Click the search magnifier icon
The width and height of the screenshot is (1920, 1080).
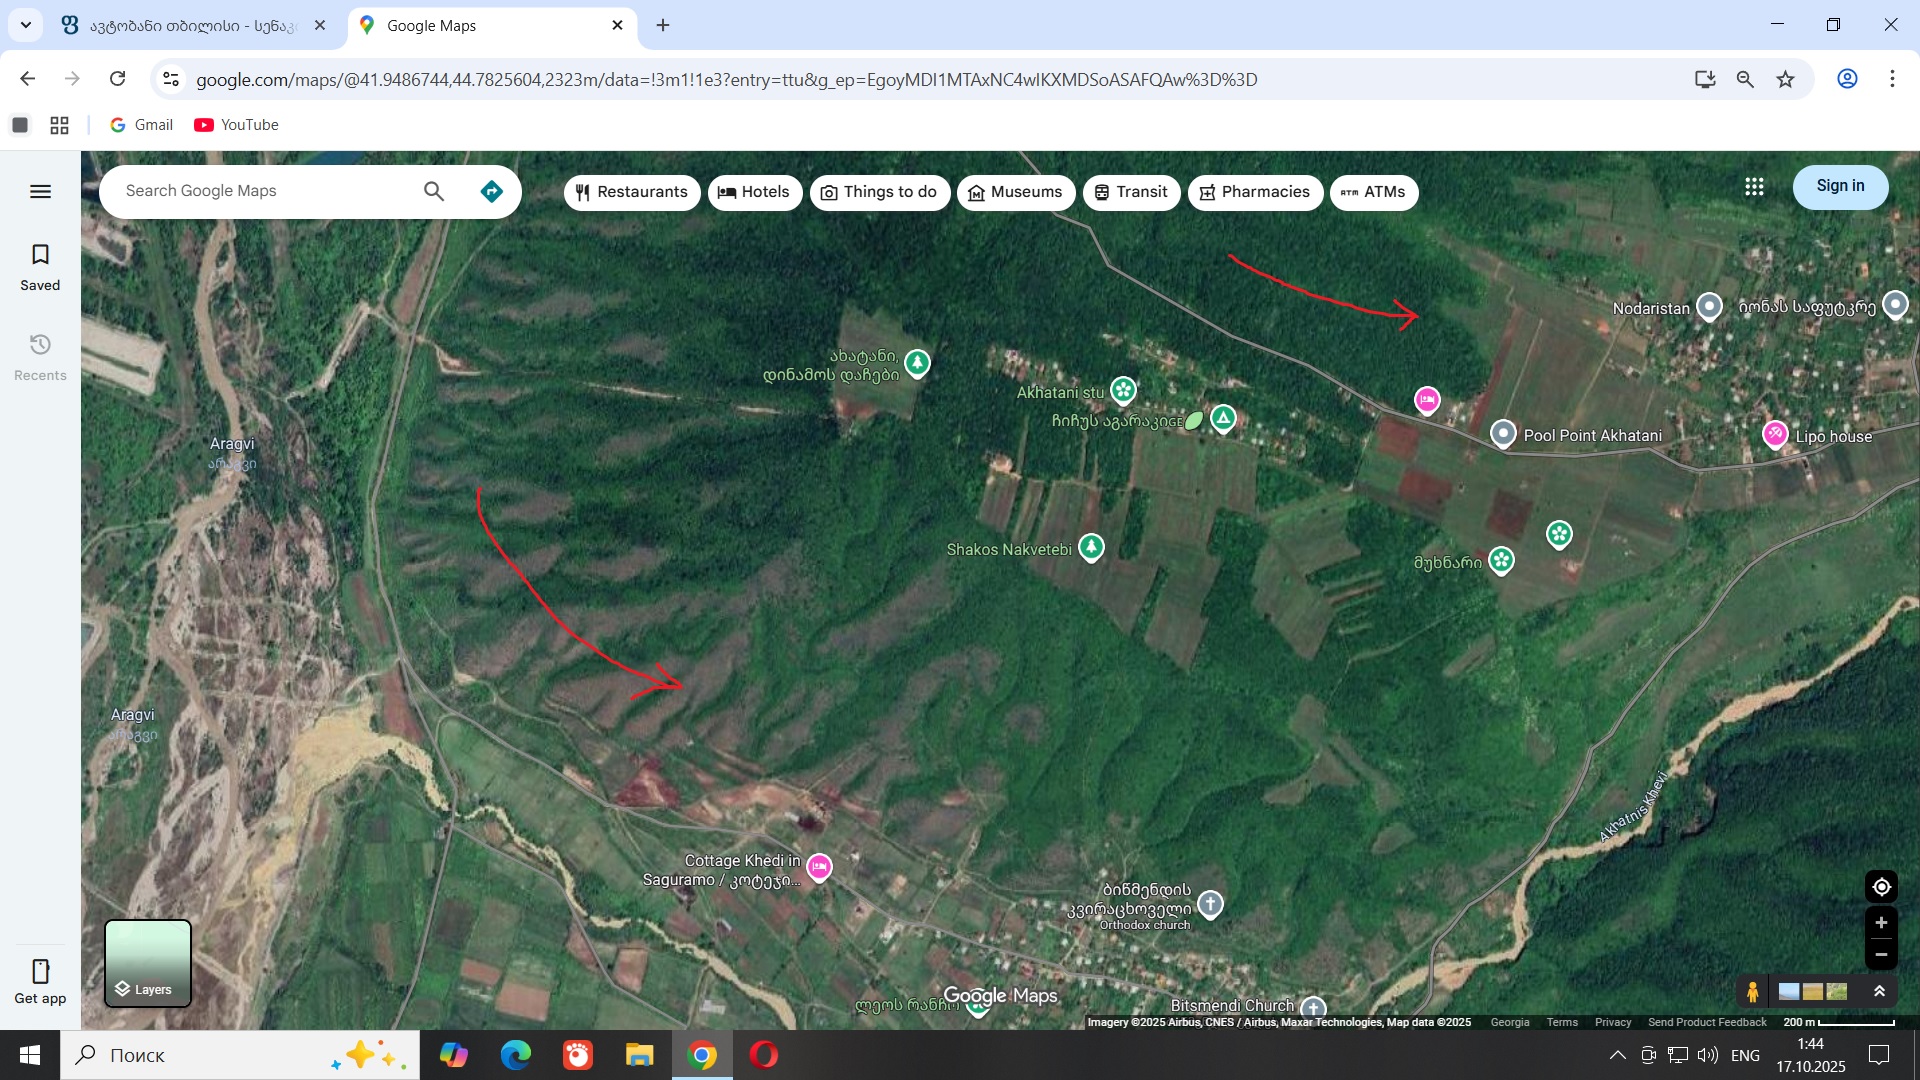point(433,191)
